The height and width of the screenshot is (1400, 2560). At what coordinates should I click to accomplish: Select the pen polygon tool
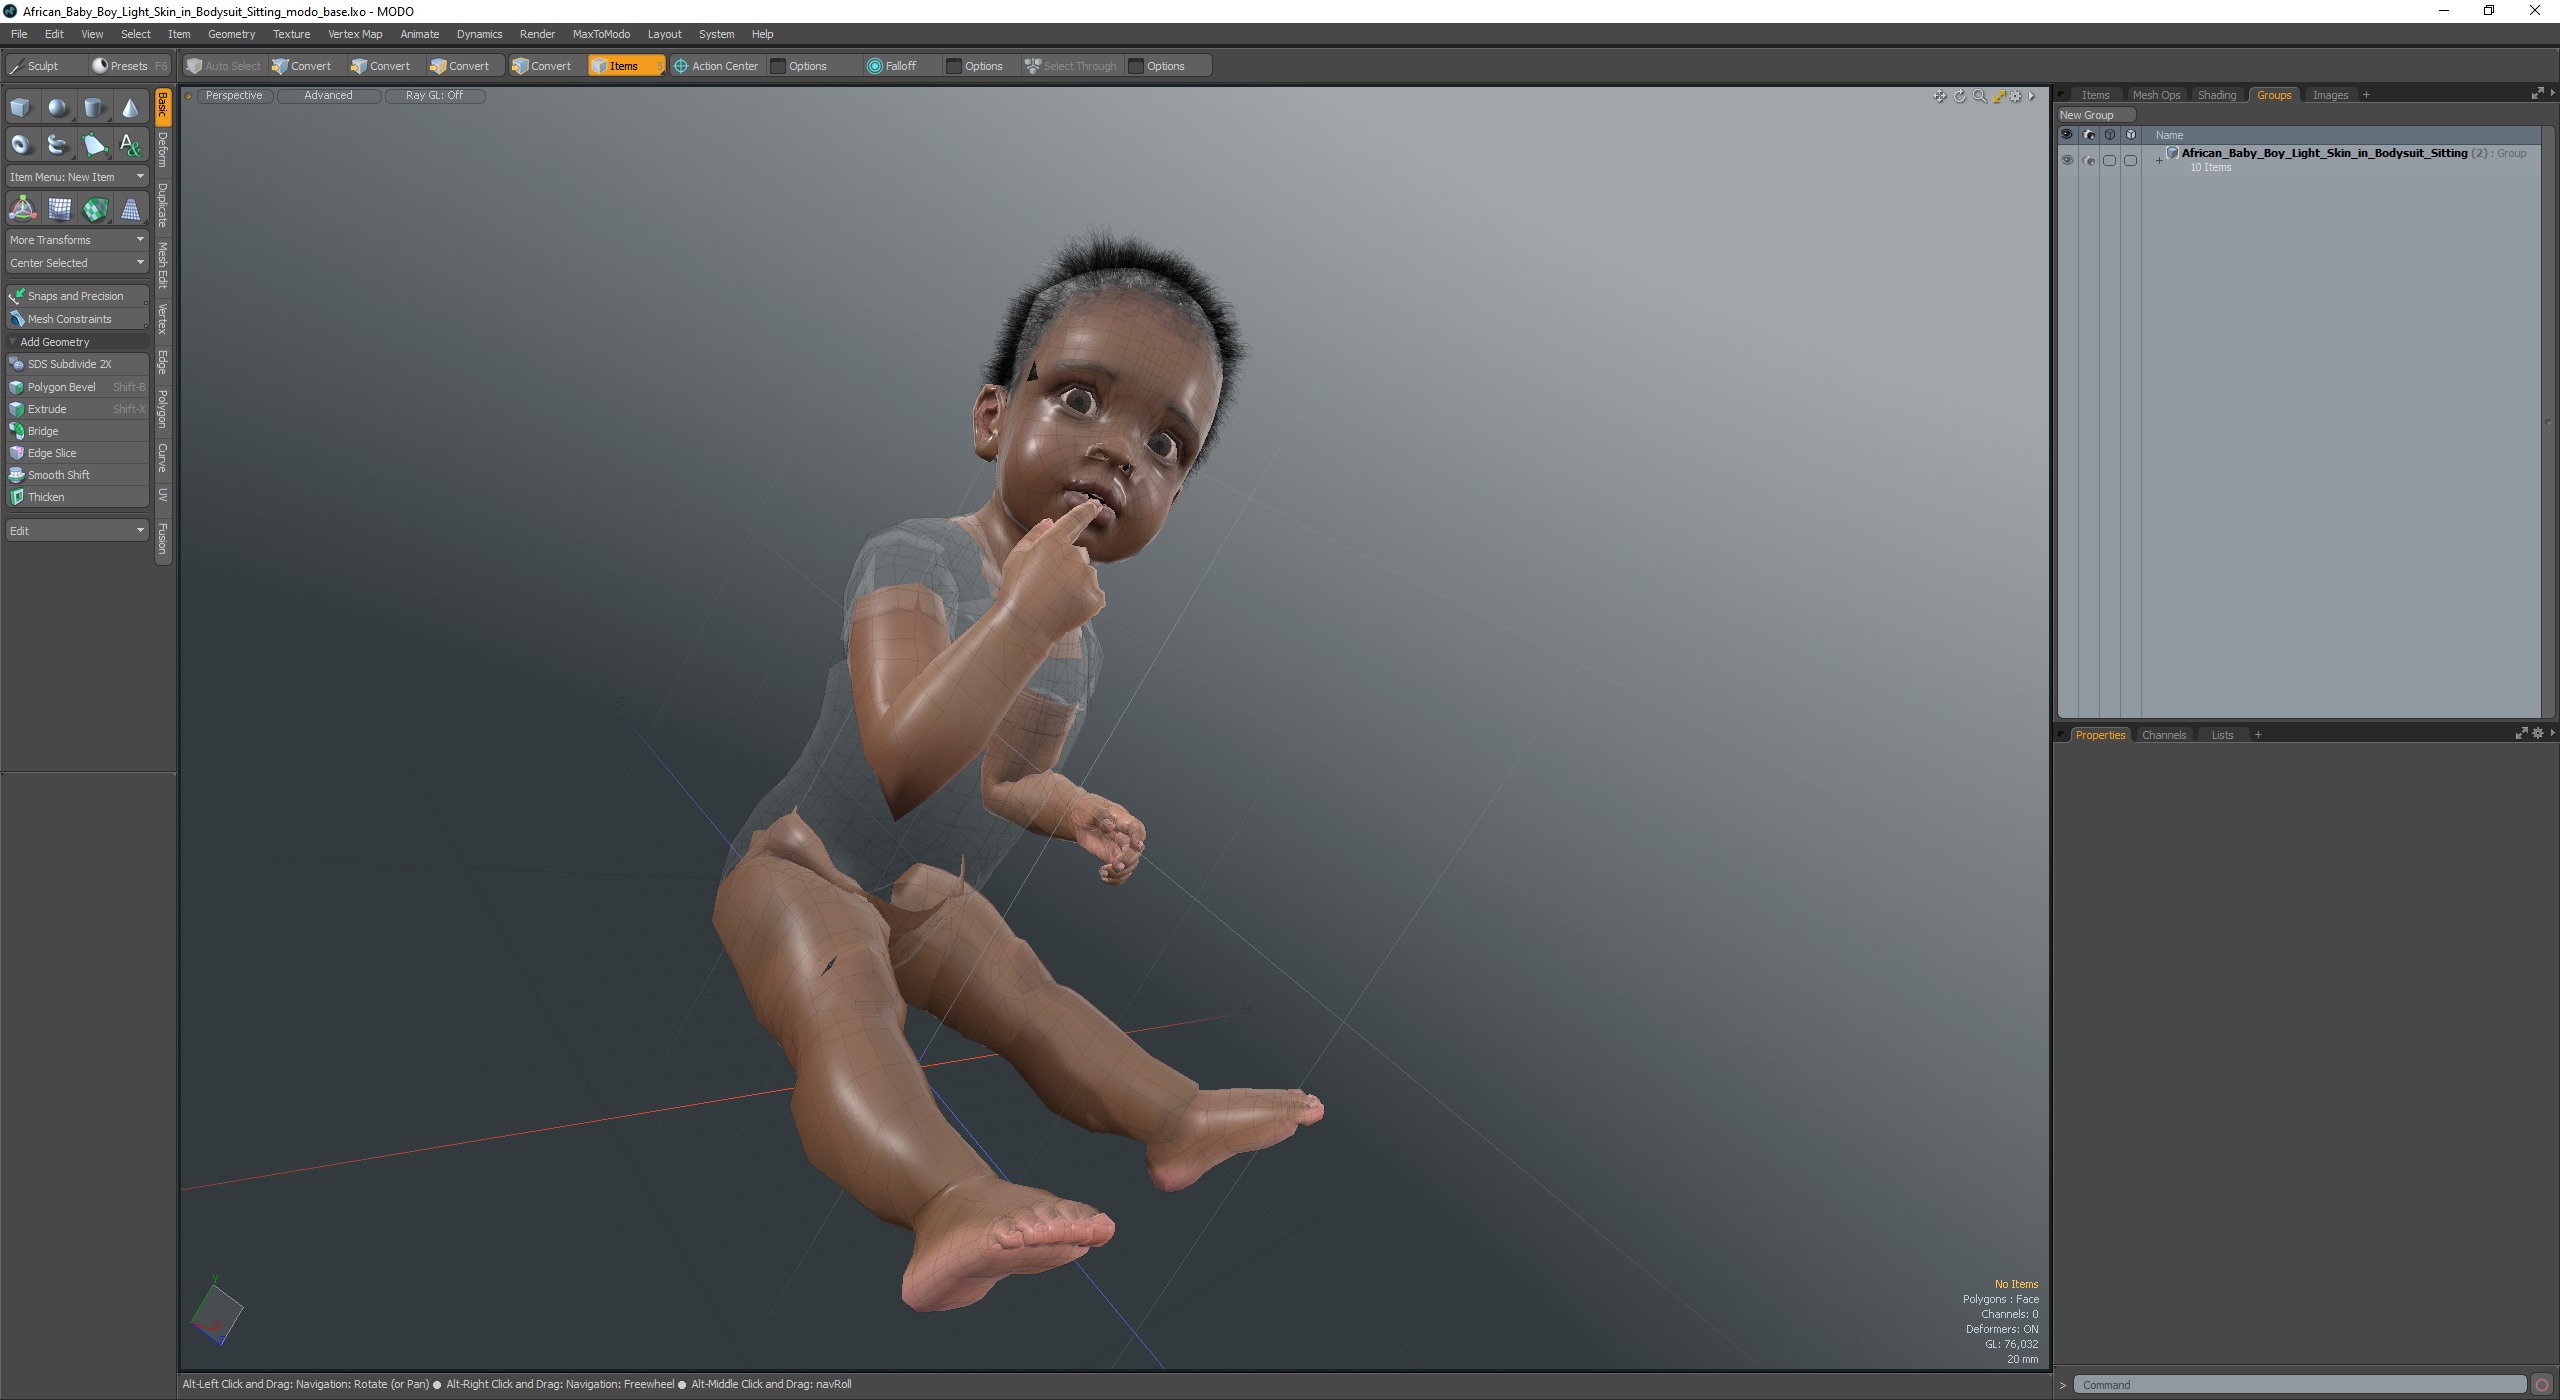94,145
